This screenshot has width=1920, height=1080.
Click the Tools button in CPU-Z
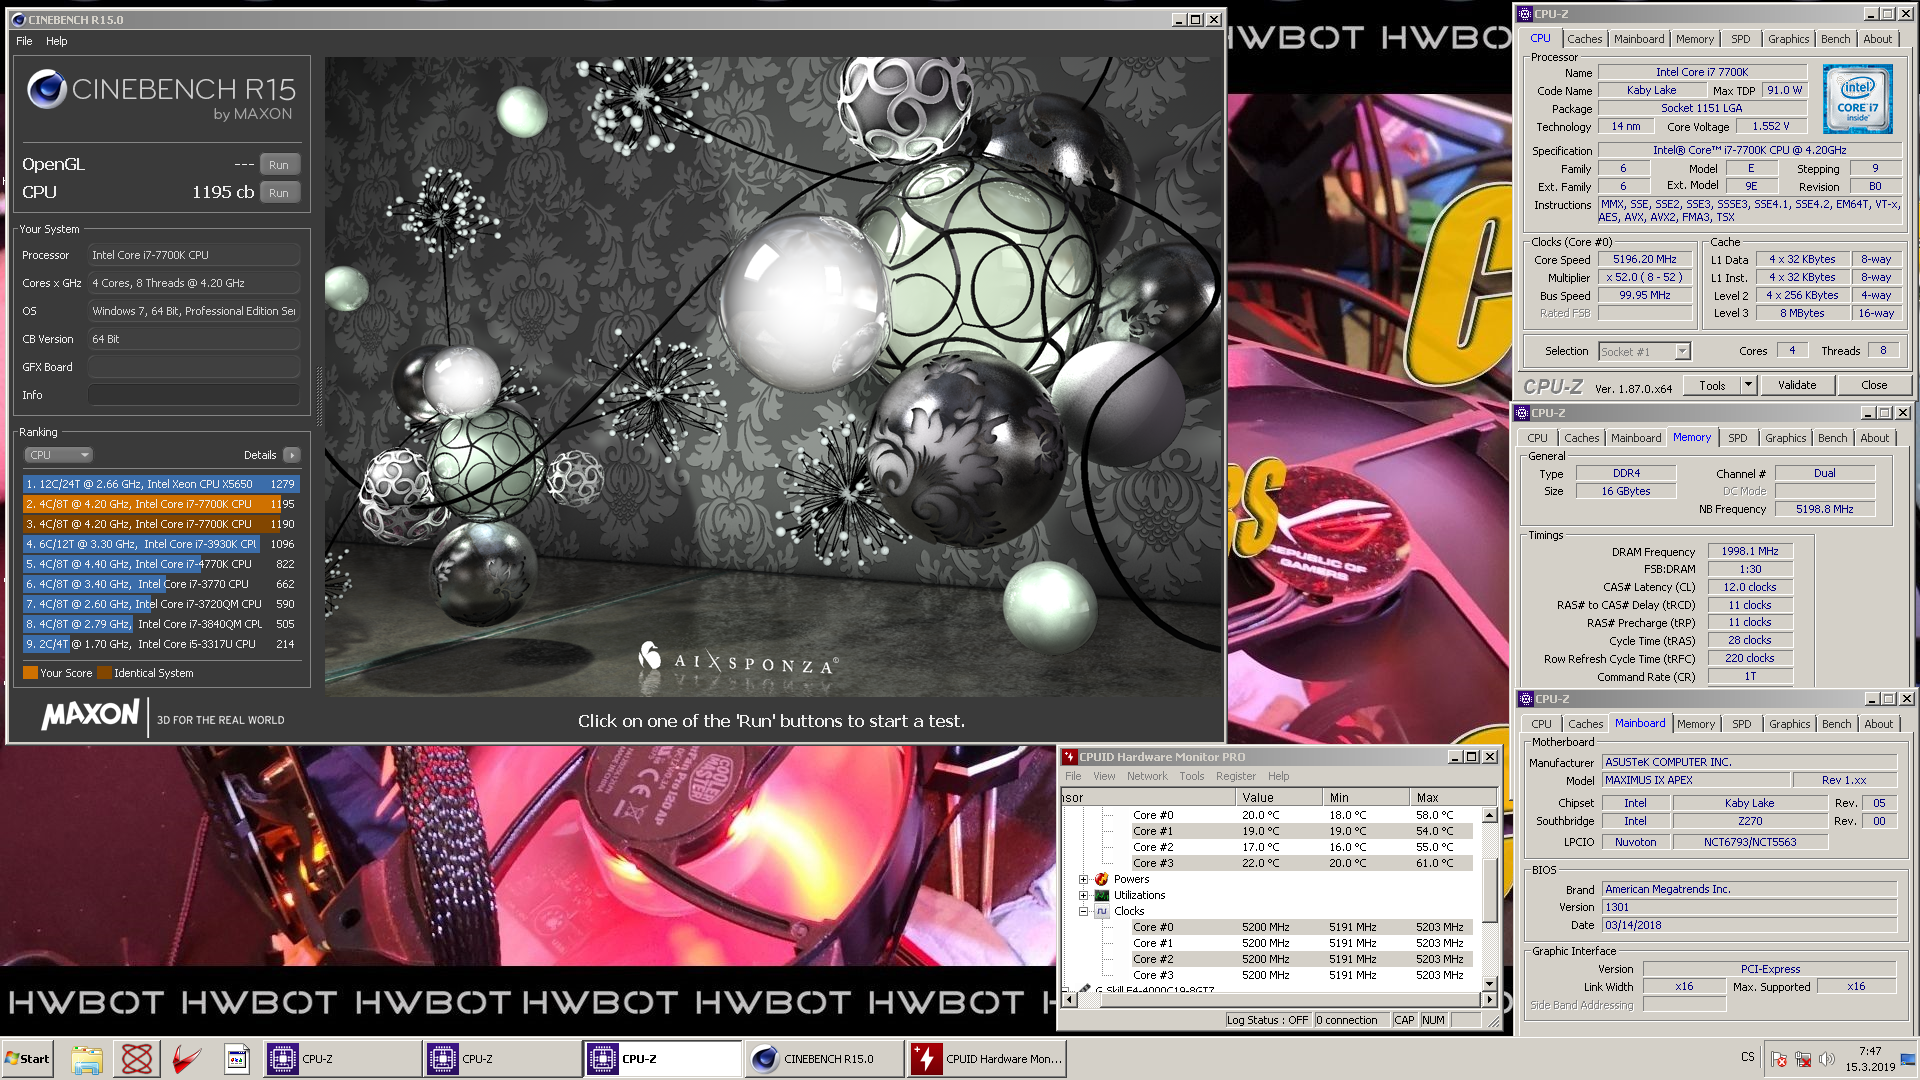pyautogui.click(x=1712, y=385)
